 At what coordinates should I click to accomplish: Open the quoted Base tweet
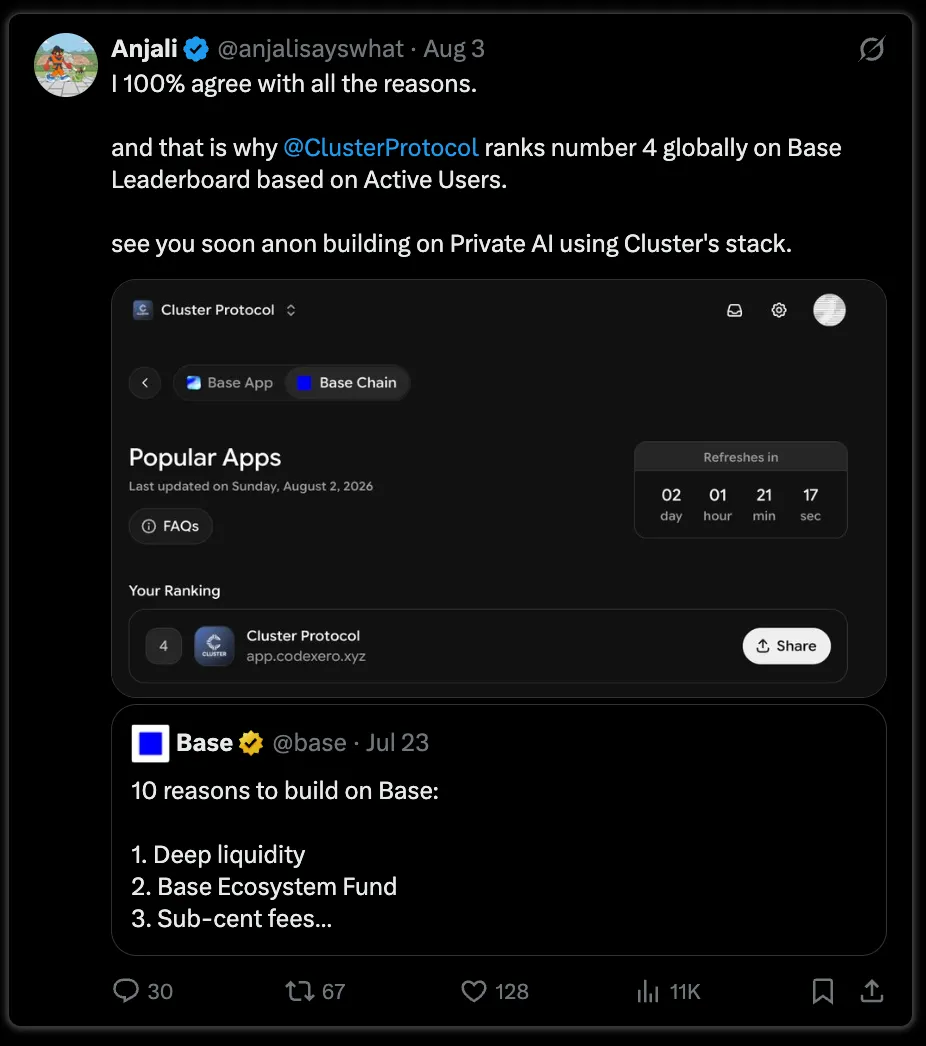pyautogui.click(x=498, y=830)
